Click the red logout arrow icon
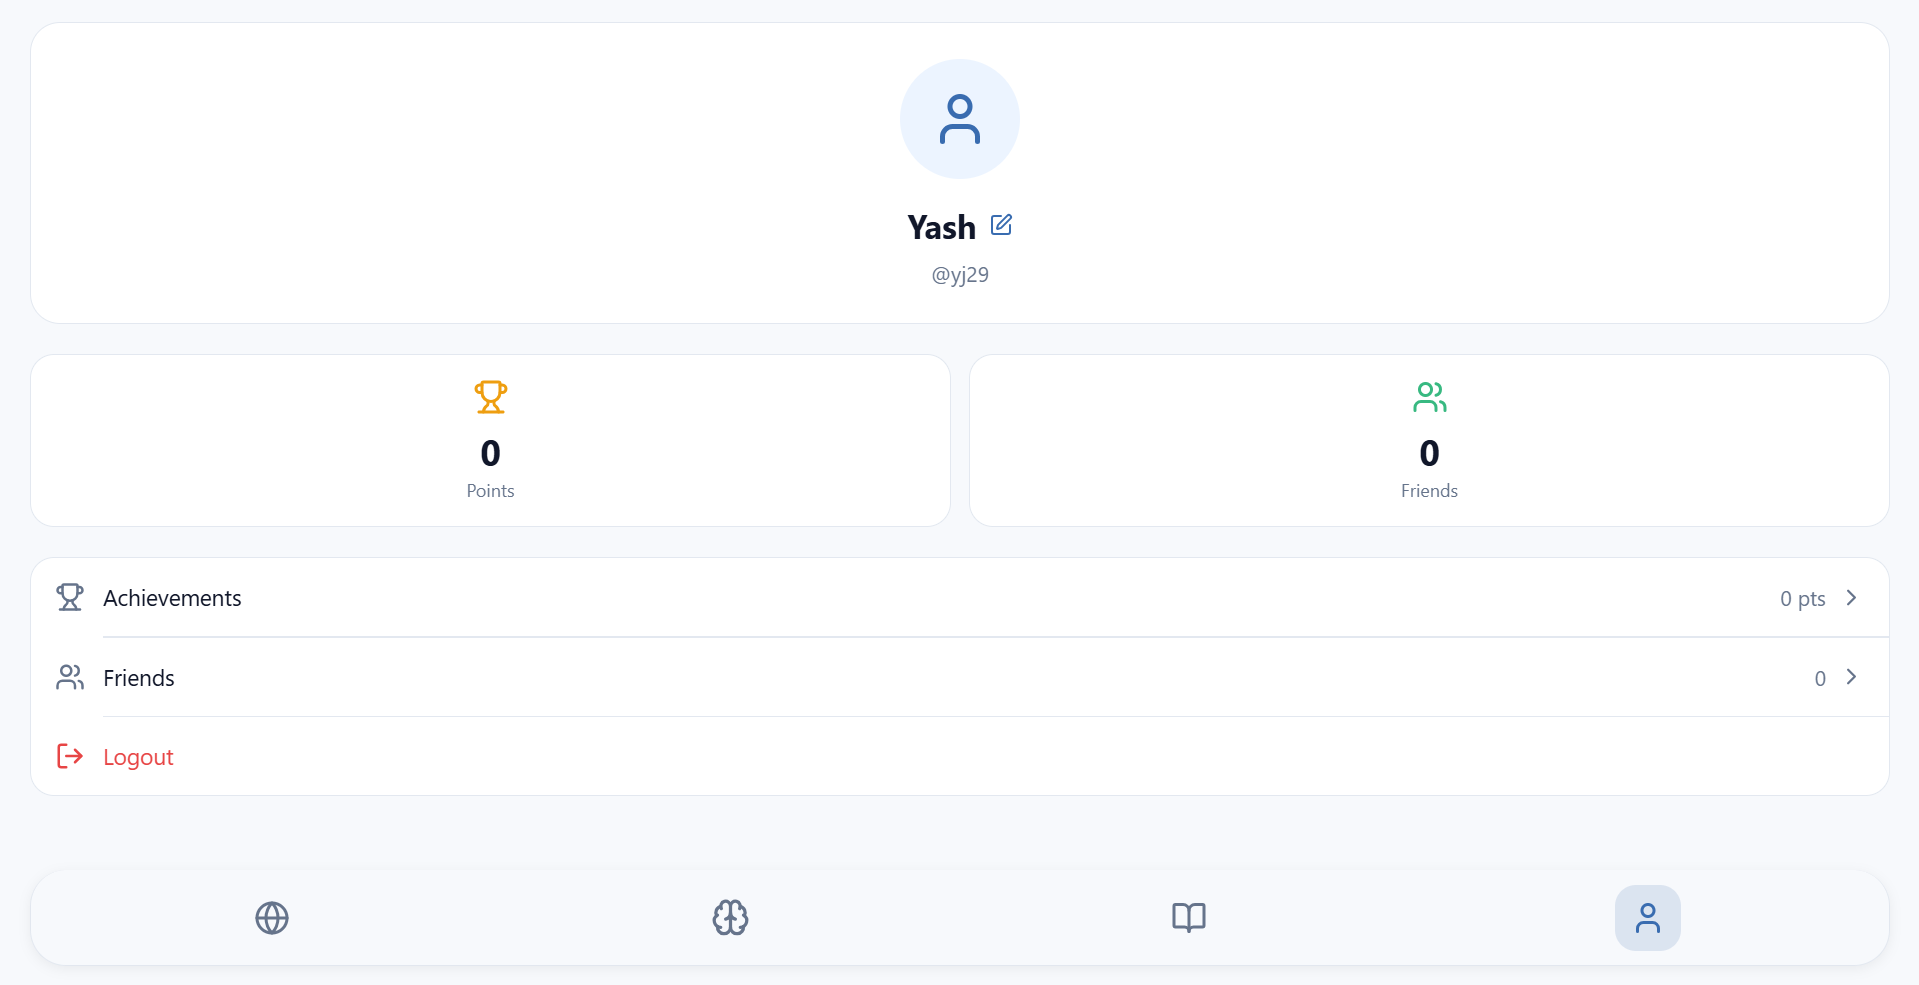 tap(70, 756)
